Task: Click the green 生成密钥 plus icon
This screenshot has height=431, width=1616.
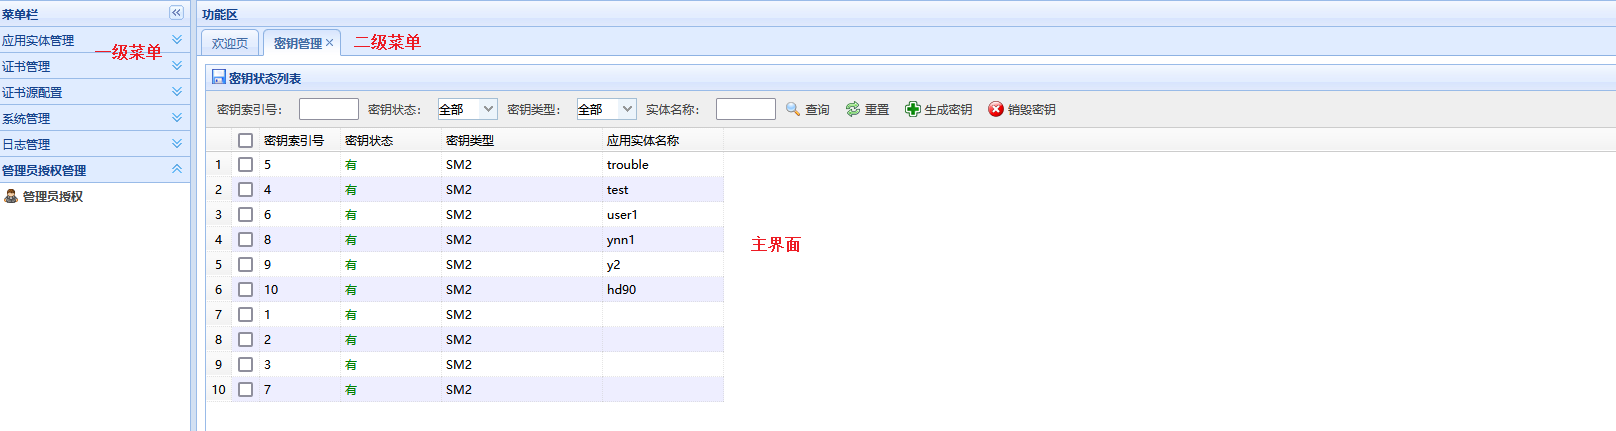Action: (x=912, y=109)
